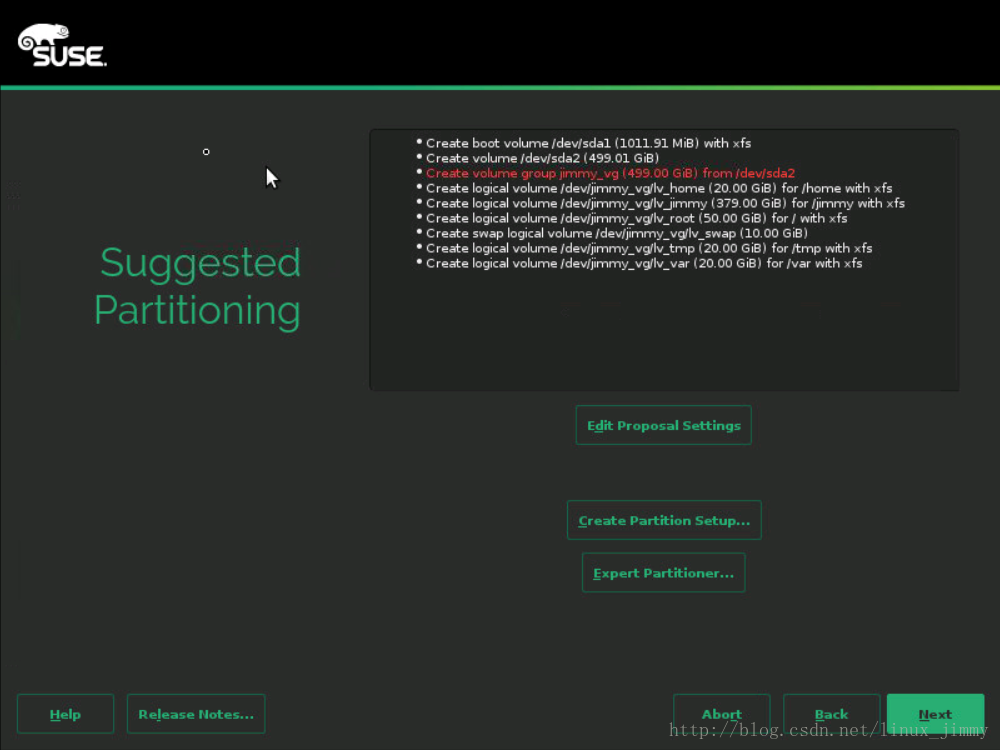The image size is (1000, 750).
Task: Click the SUSE chameleon logo
Action: tap(62, 45)
